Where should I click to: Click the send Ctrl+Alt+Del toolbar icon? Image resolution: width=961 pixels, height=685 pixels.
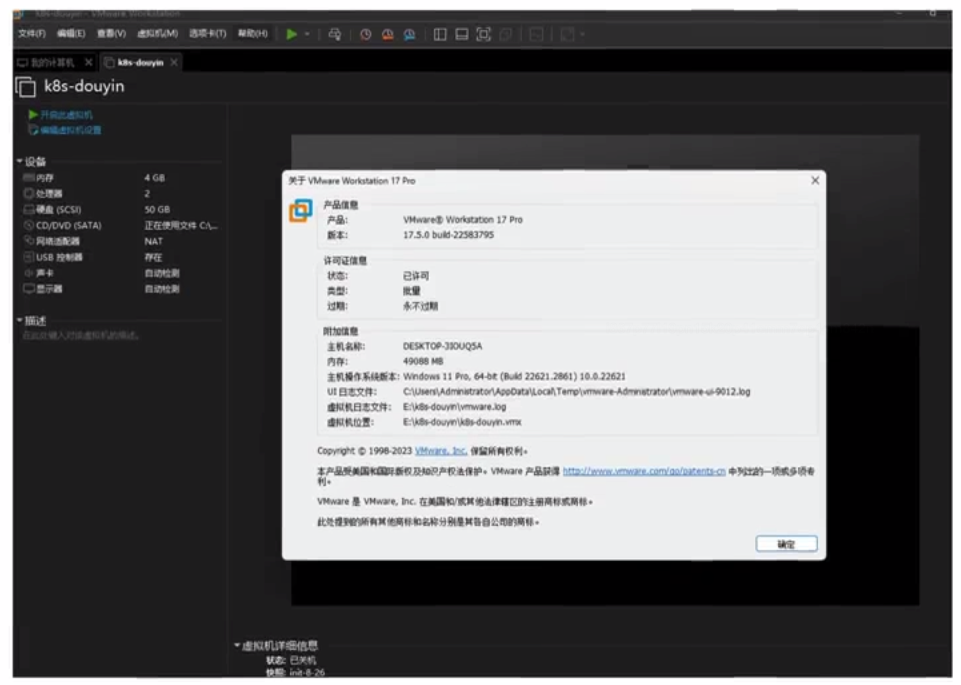pos(334,34)
